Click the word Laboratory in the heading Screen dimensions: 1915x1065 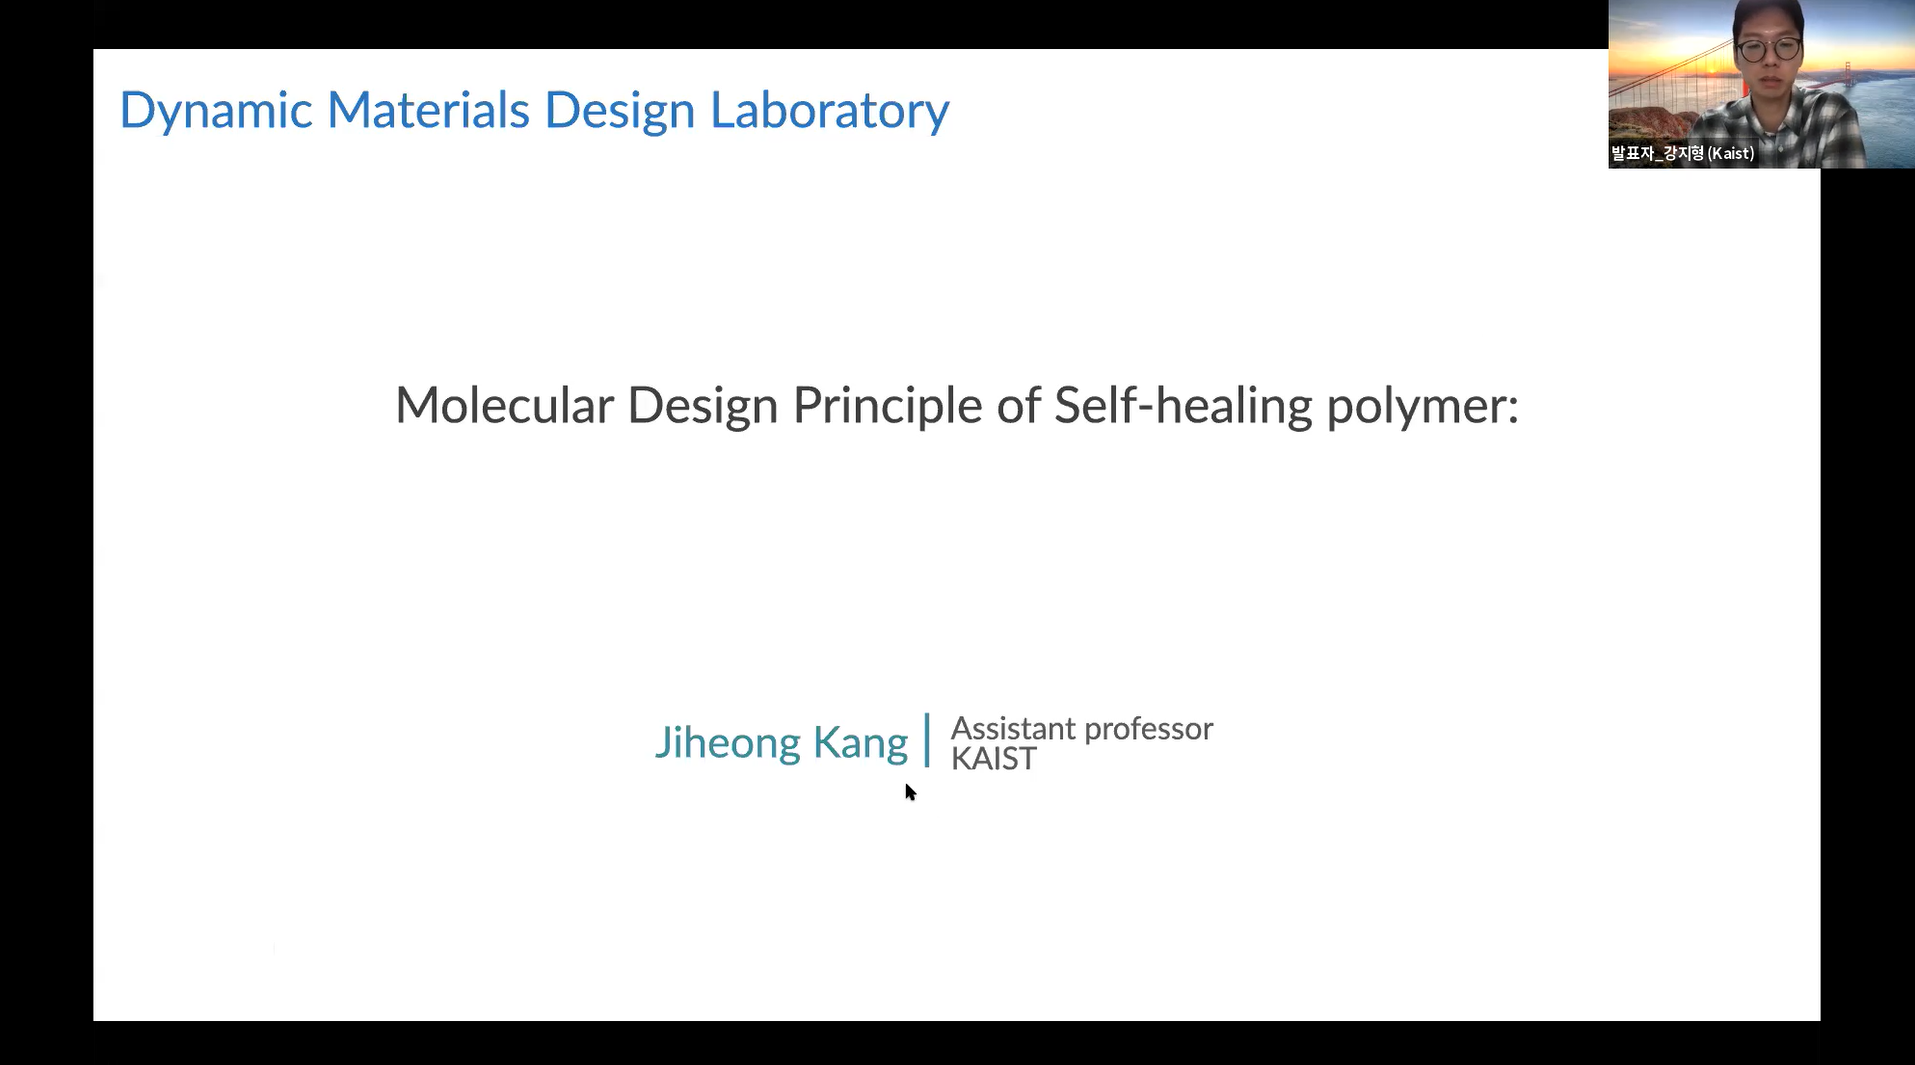(829, 112)
